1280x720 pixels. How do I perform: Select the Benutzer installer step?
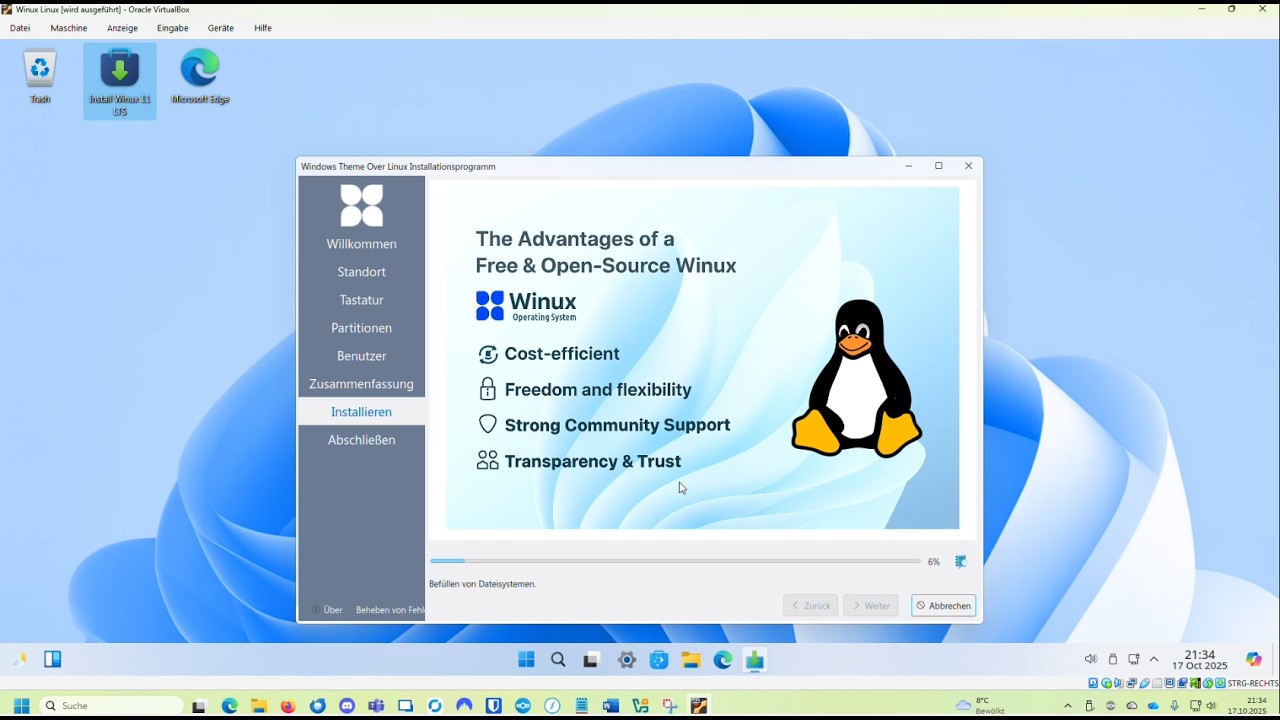click(x=361, y=356)
